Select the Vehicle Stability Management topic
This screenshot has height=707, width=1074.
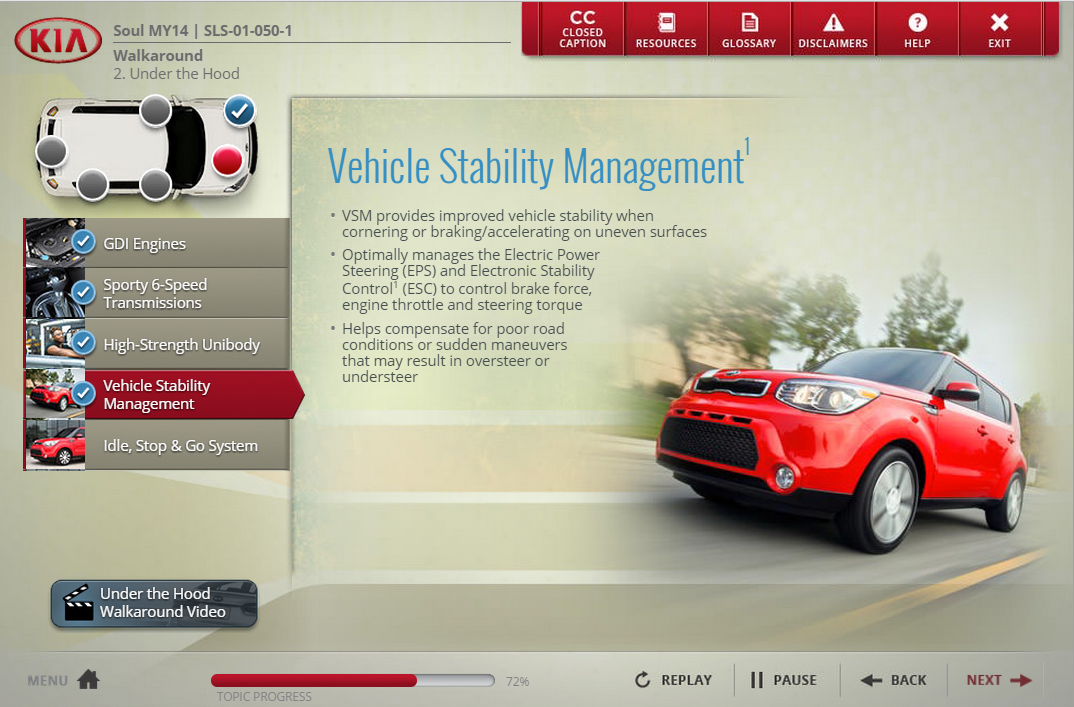pos(163,395)
